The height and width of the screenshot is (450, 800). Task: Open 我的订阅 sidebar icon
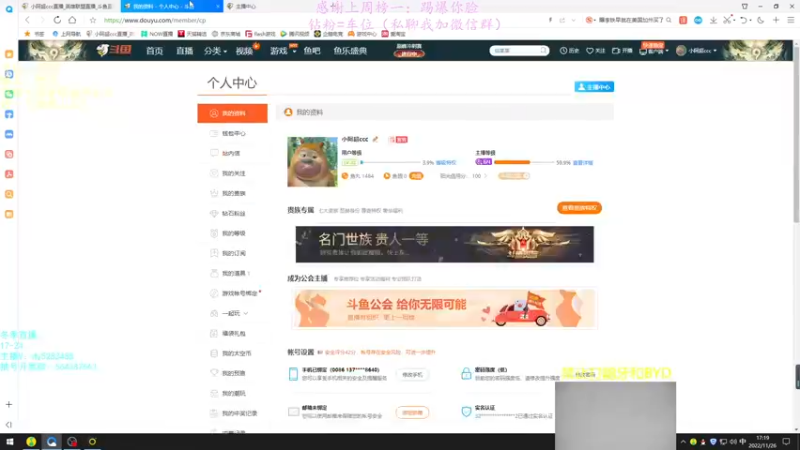point(214,253)
